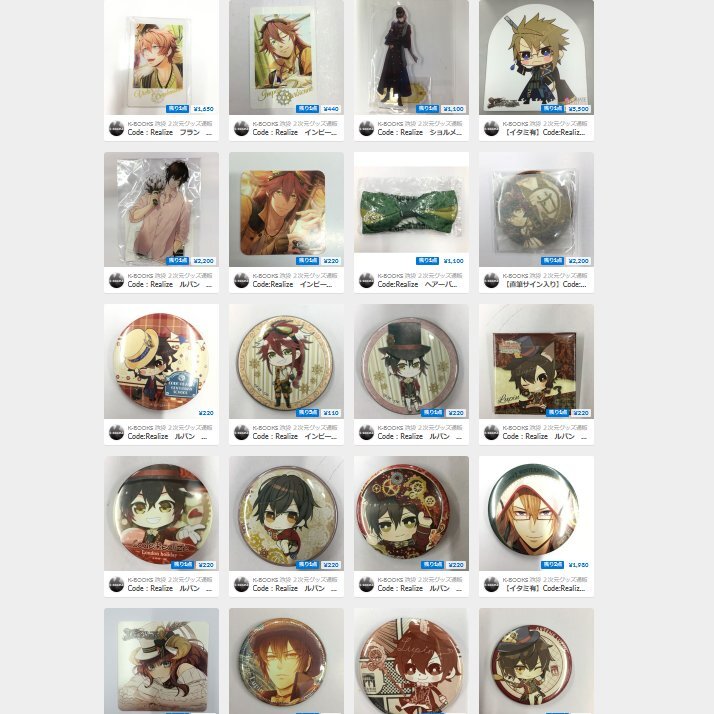Click shop avatar beside the ¥1,950 badge title
This screenshot has height=714, width=714.
(491, 584)
